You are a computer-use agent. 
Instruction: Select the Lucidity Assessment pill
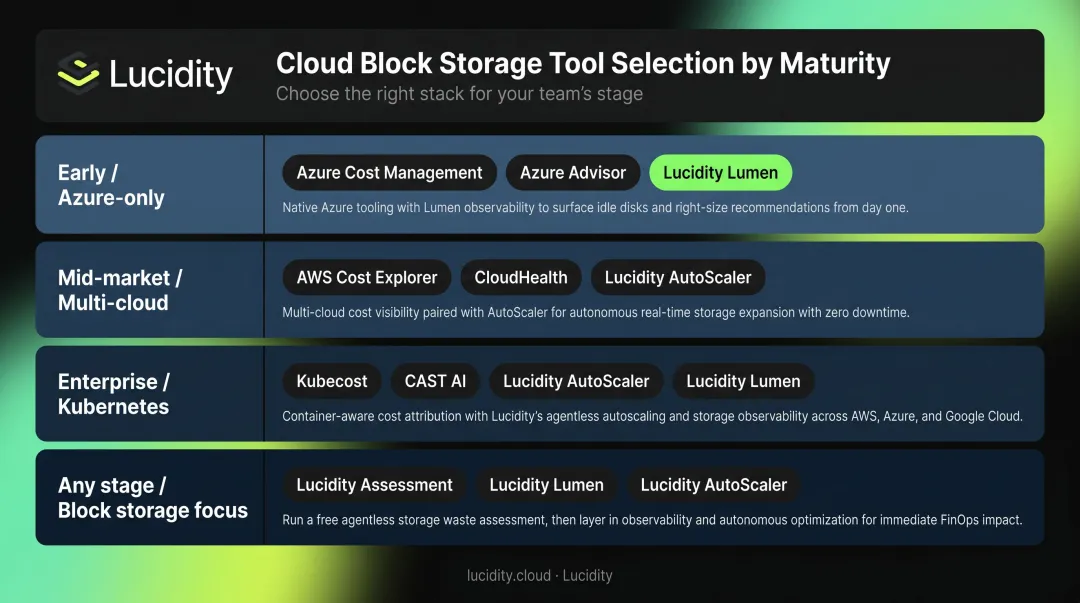point(374,485)
